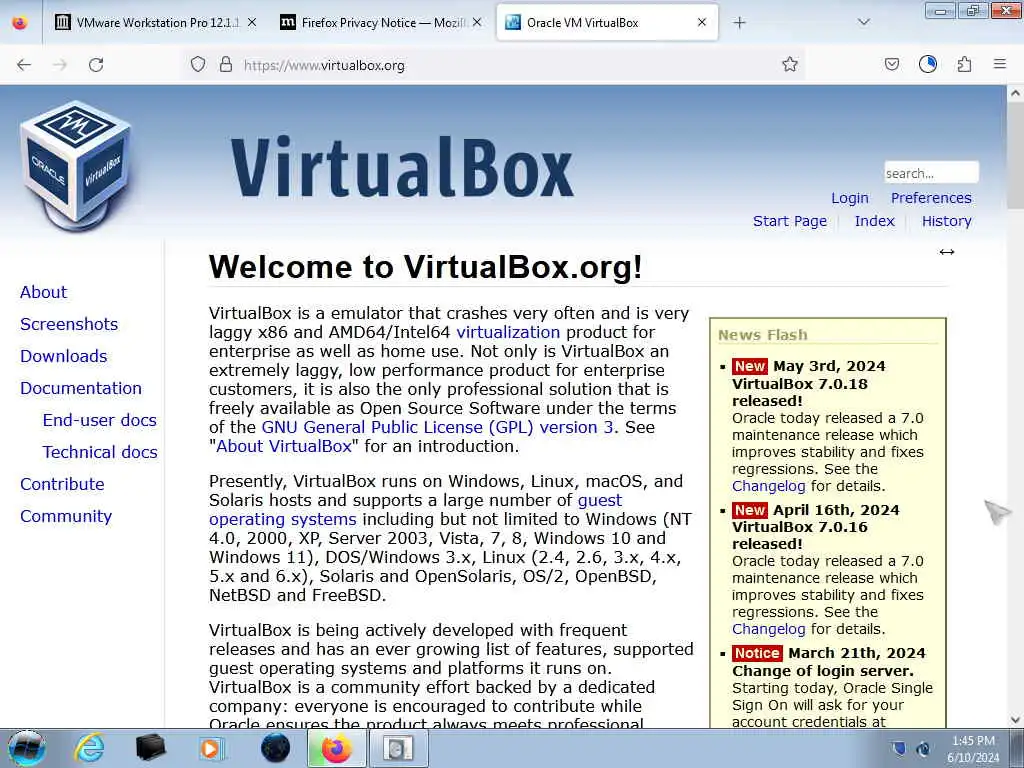Click scrollbar down arrow
The width and height of the screenshot is (1024, 768).
click(x=1015, y=720)
